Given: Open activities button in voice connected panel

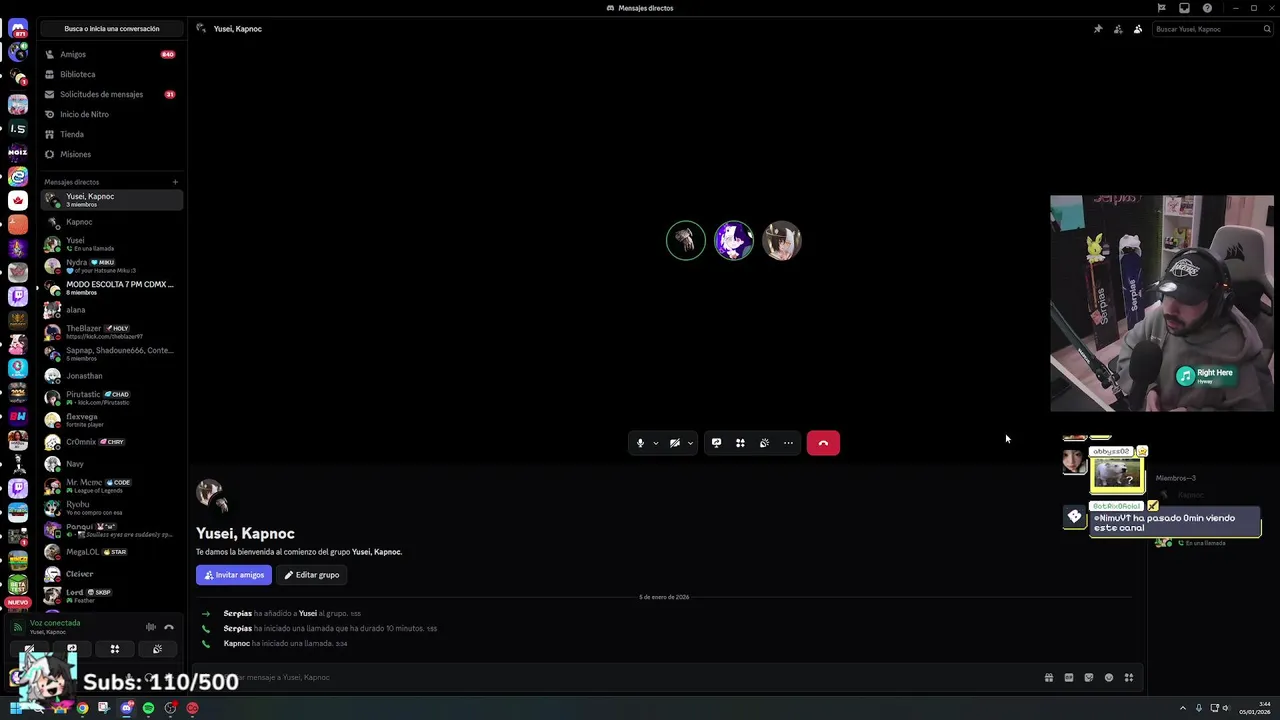Looking at the screenshot, I should (x=115, y=649).
